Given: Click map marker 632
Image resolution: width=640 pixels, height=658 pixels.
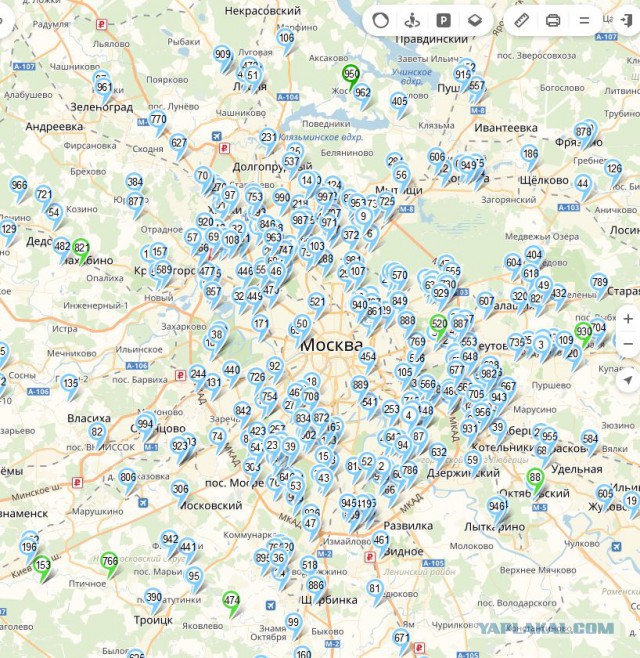Looking at the screenshot, I should click(x=439, y=452).
